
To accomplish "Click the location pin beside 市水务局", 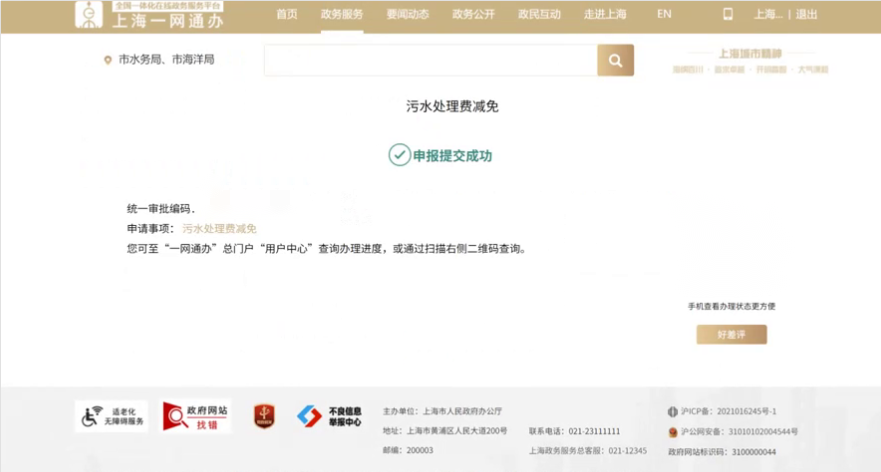I will [108, 60].
